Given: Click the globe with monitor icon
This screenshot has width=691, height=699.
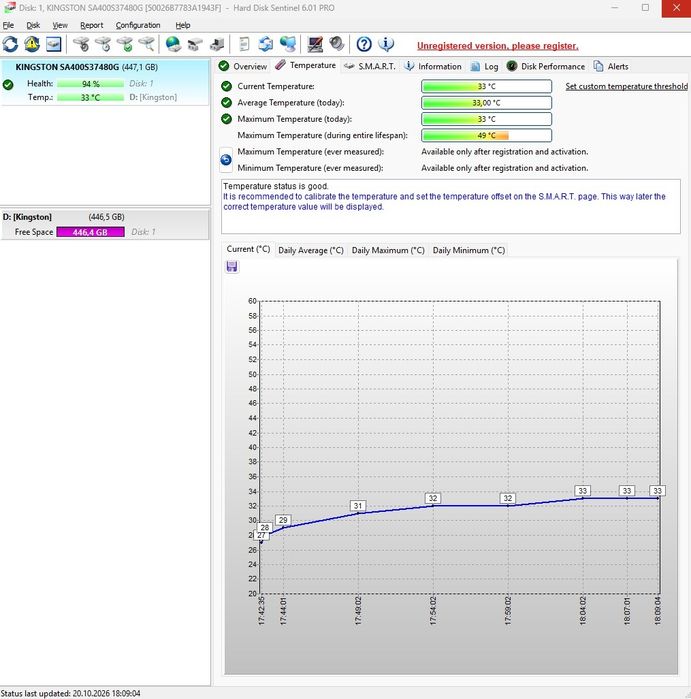Looking at the screenshot, I should coord(288,44).
